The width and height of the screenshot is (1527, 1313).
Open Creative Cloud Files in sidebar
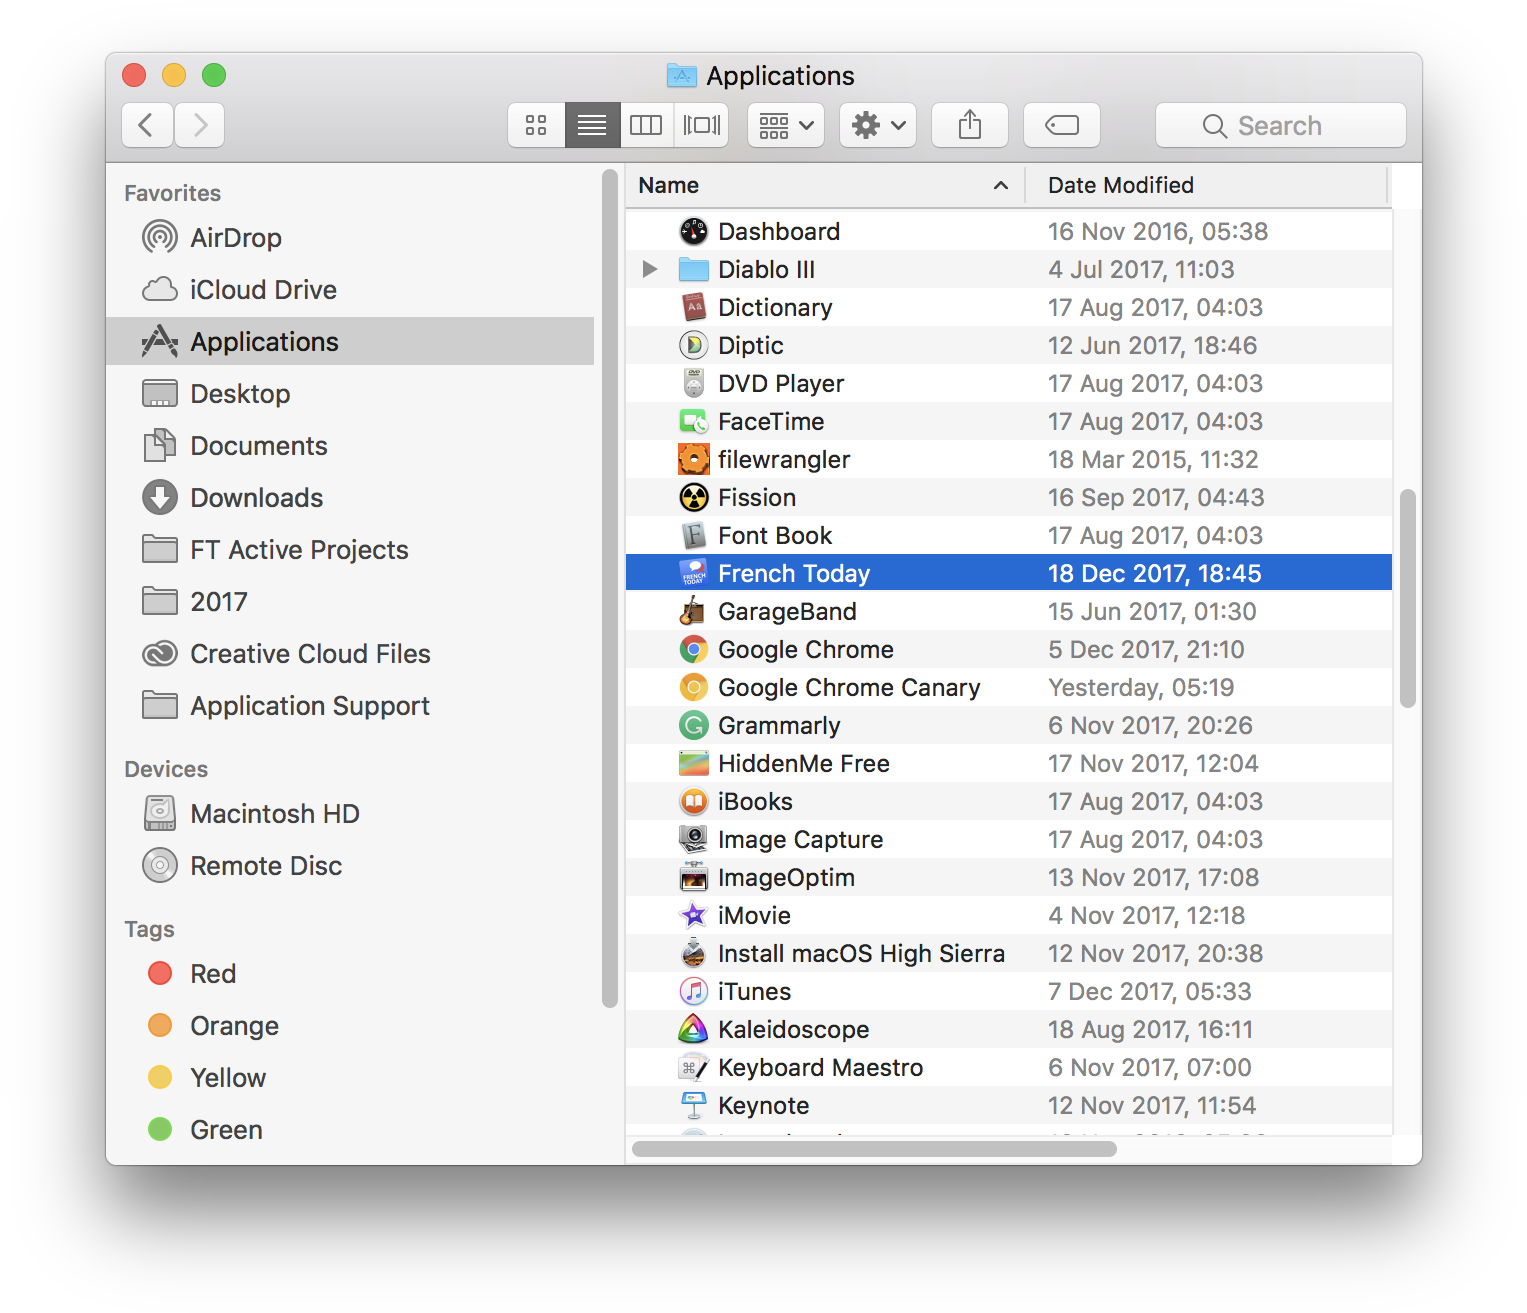350,654
